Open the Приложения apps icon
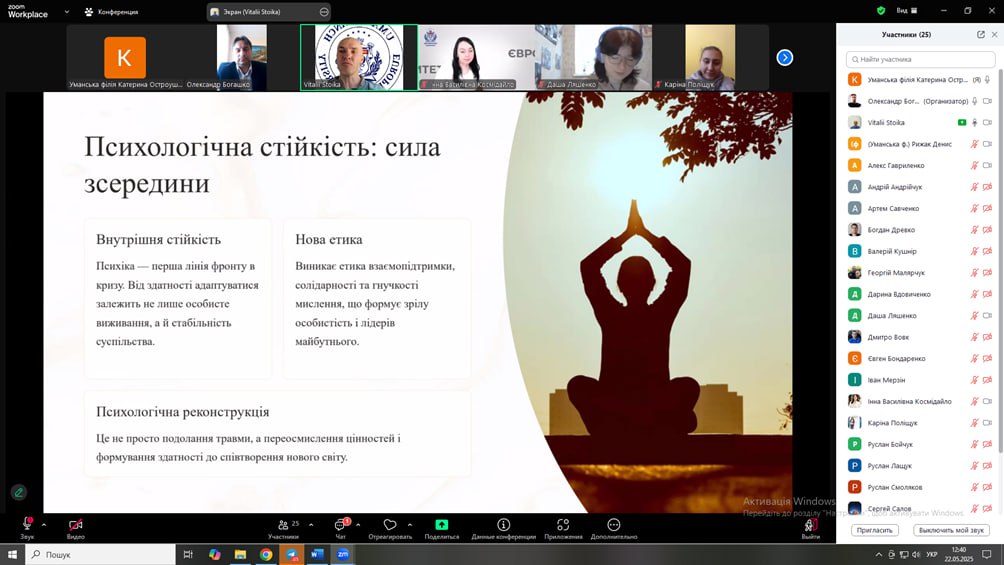 [x=563, y=525]
